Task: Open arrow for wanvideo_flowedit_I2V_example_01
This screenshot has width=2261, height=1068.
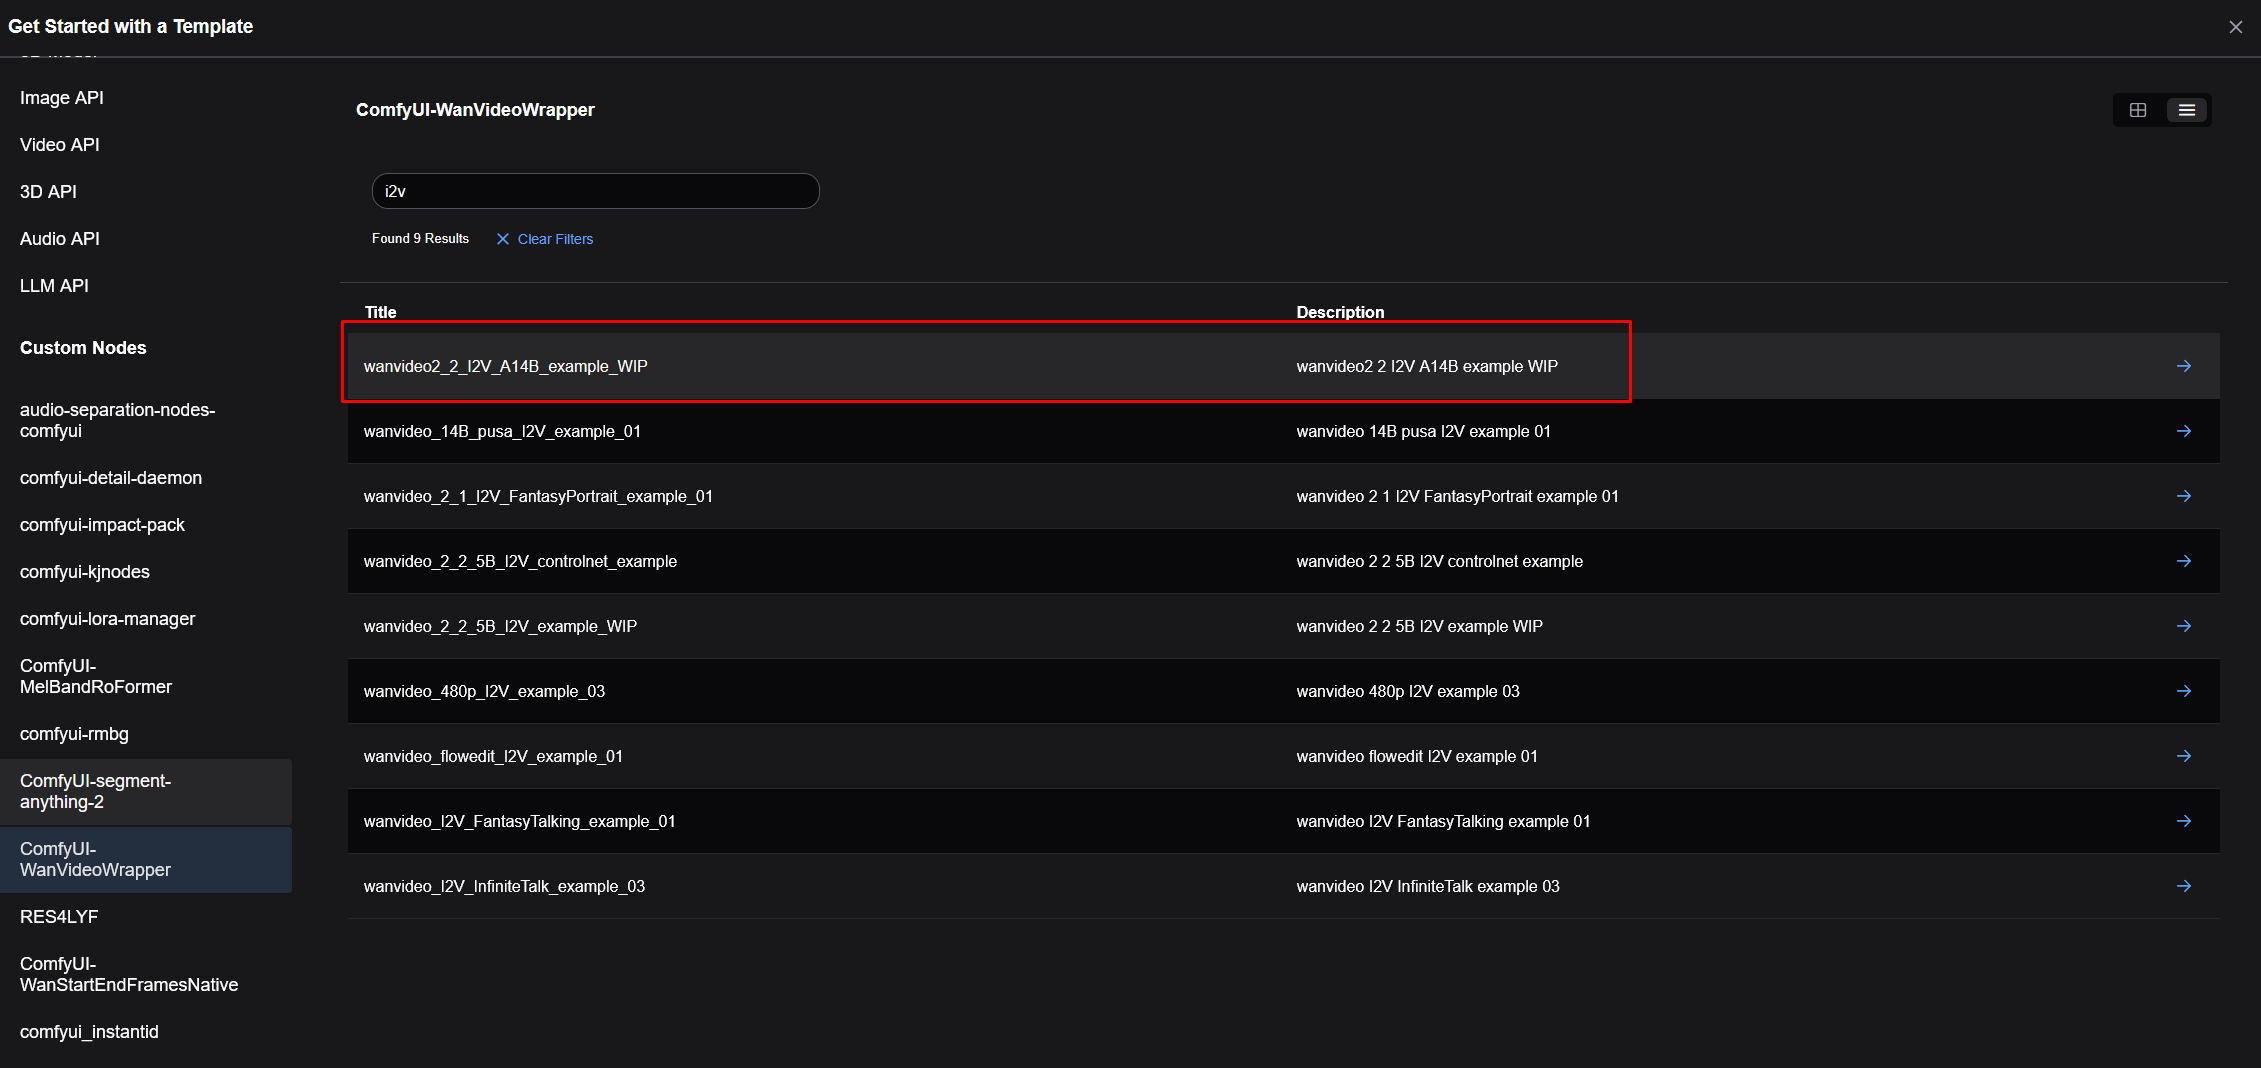Action: pos(2184,756)
